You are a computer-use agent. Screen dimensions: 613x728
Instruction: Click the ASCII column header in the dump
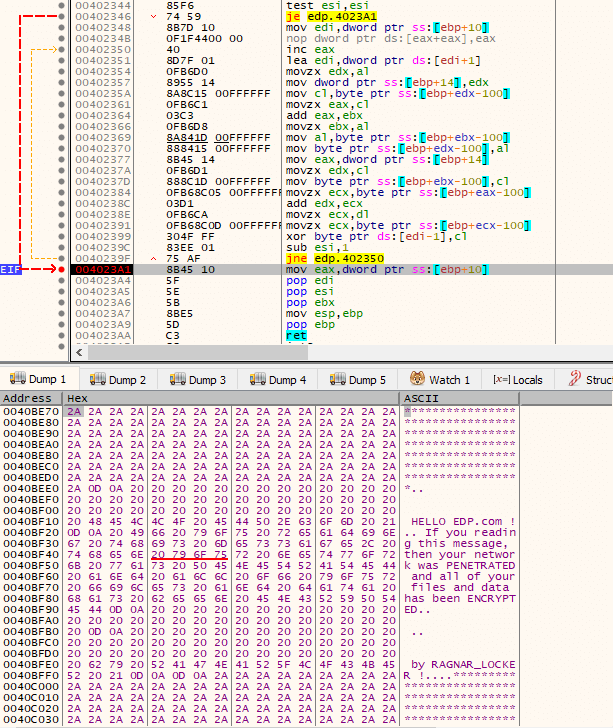[459, 398]
